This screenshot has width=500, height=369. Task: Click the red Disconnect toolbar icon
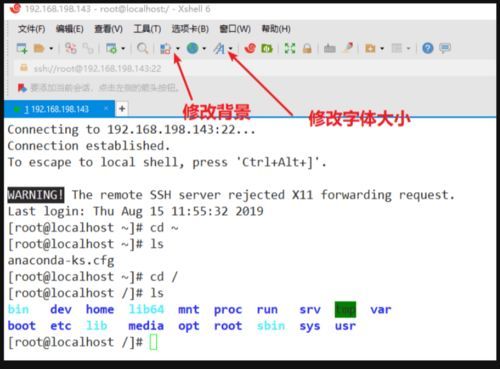coord(71,48)
